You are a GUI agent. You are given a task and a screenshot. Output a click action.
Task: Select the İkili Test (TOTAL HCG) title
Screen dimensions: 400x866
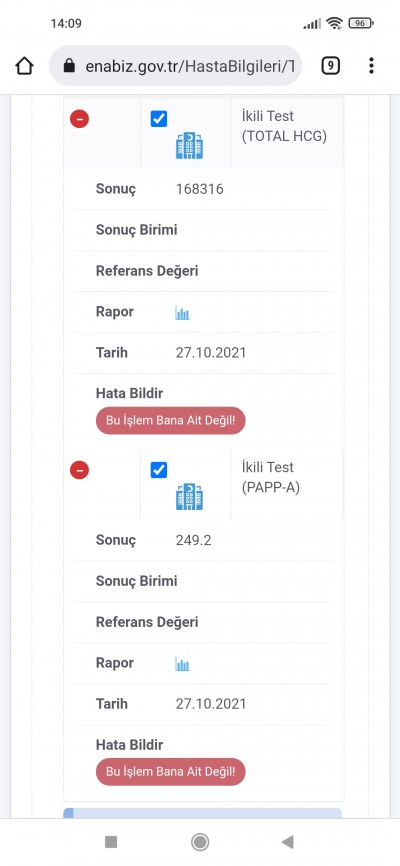[x=284, y=126]
